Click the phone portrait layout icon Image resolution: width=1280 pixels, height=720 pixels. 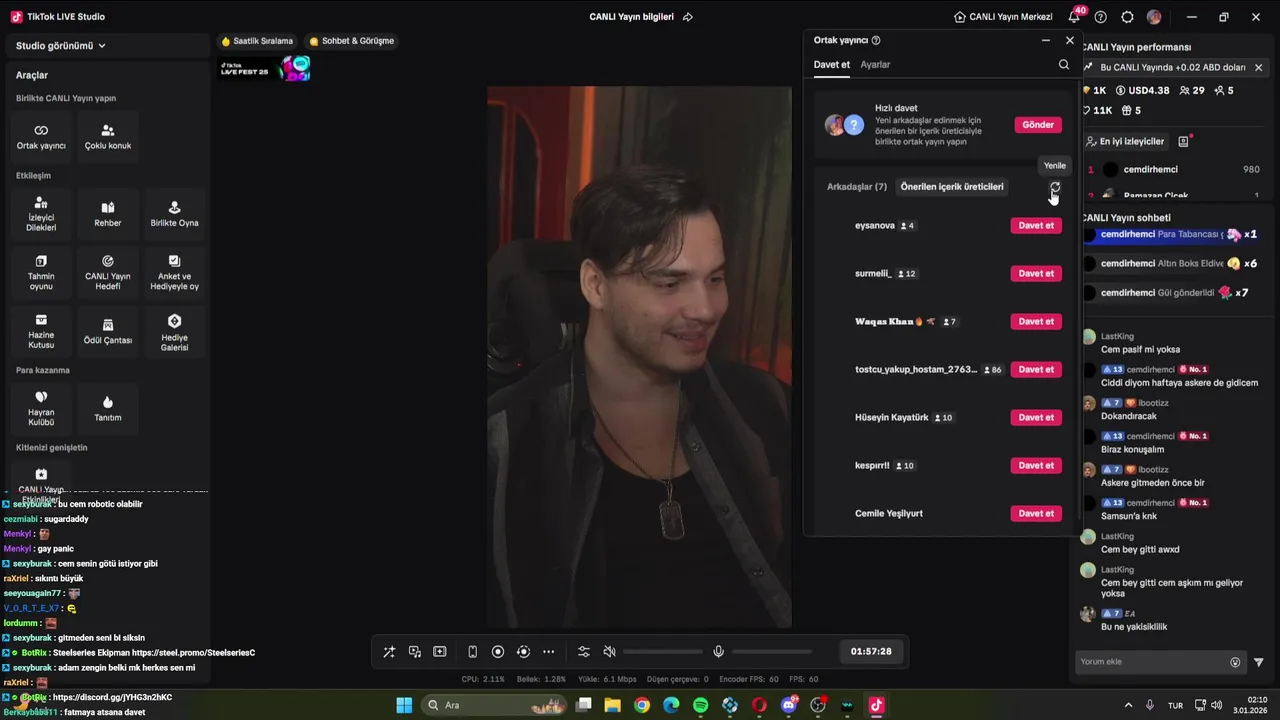473,652
